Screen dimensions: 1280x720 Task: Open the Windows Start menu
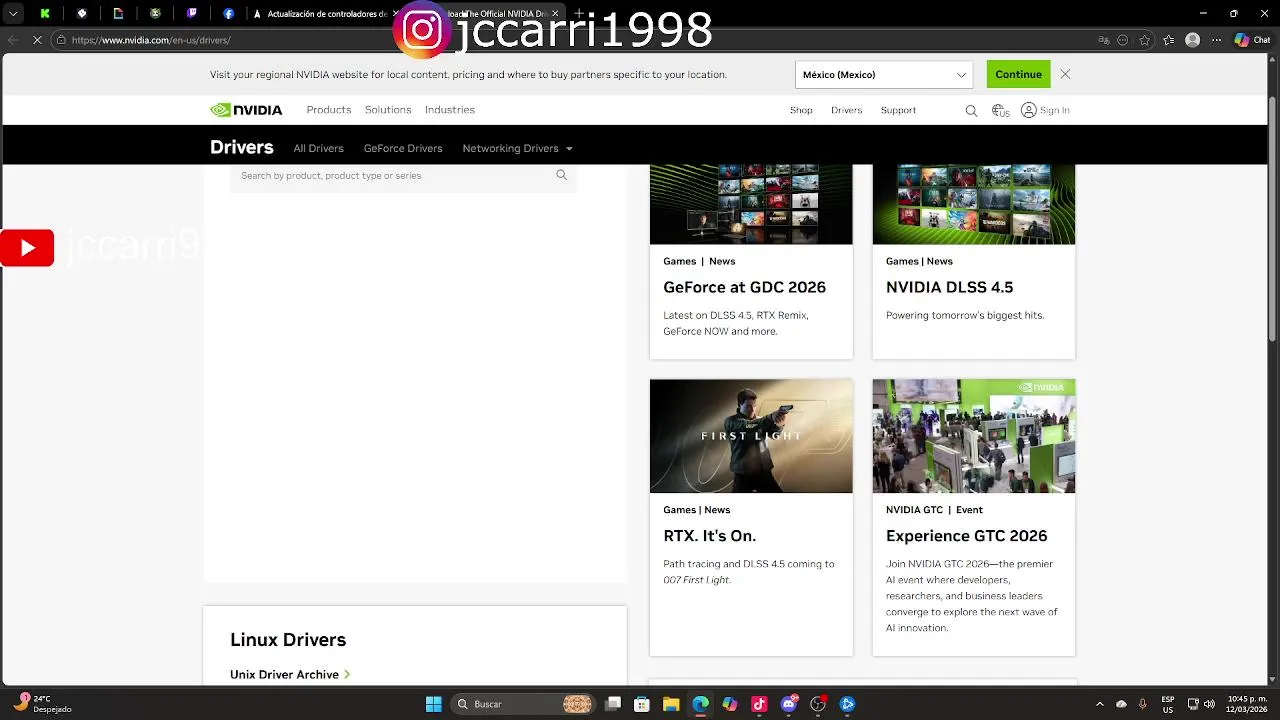point(434,704)
